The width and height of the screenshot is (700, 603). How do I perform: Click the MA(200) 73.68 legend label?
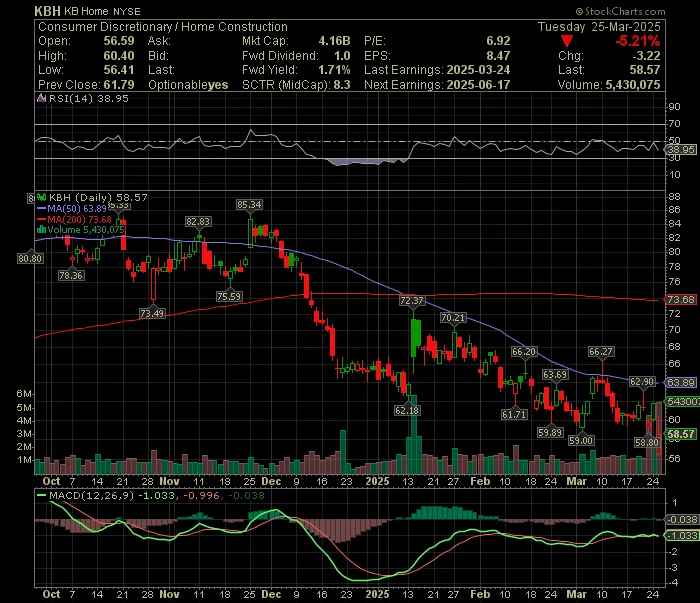tap(79, 219)
